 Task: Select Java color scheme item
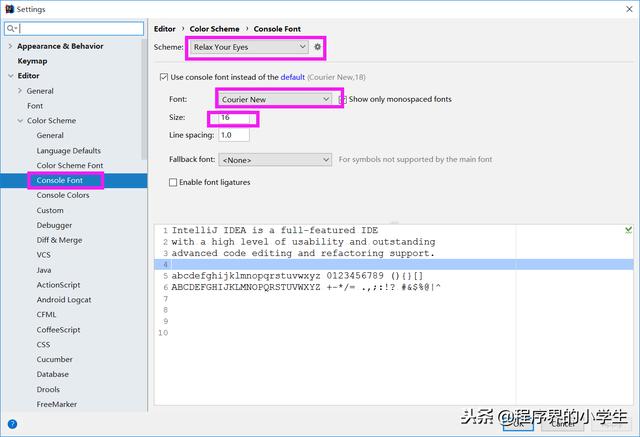(44, 270)
